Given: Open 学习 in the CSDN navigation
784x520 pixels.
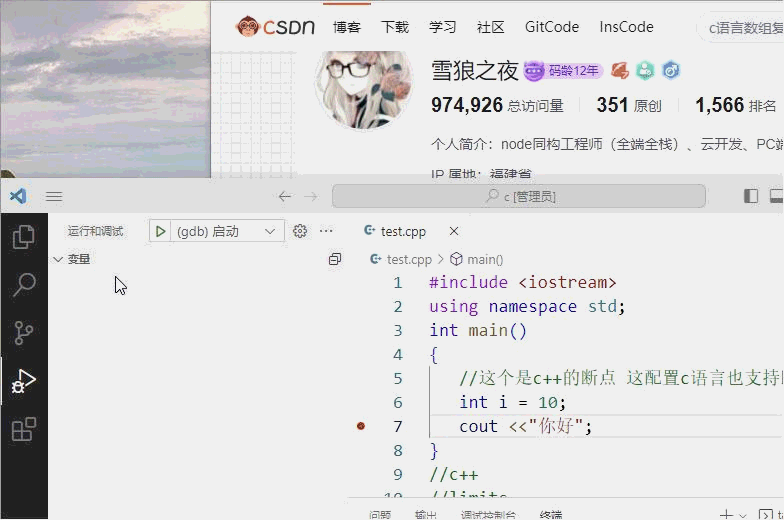Looking at the screenshot, I should pyautogui.click(x=442, y=27).
